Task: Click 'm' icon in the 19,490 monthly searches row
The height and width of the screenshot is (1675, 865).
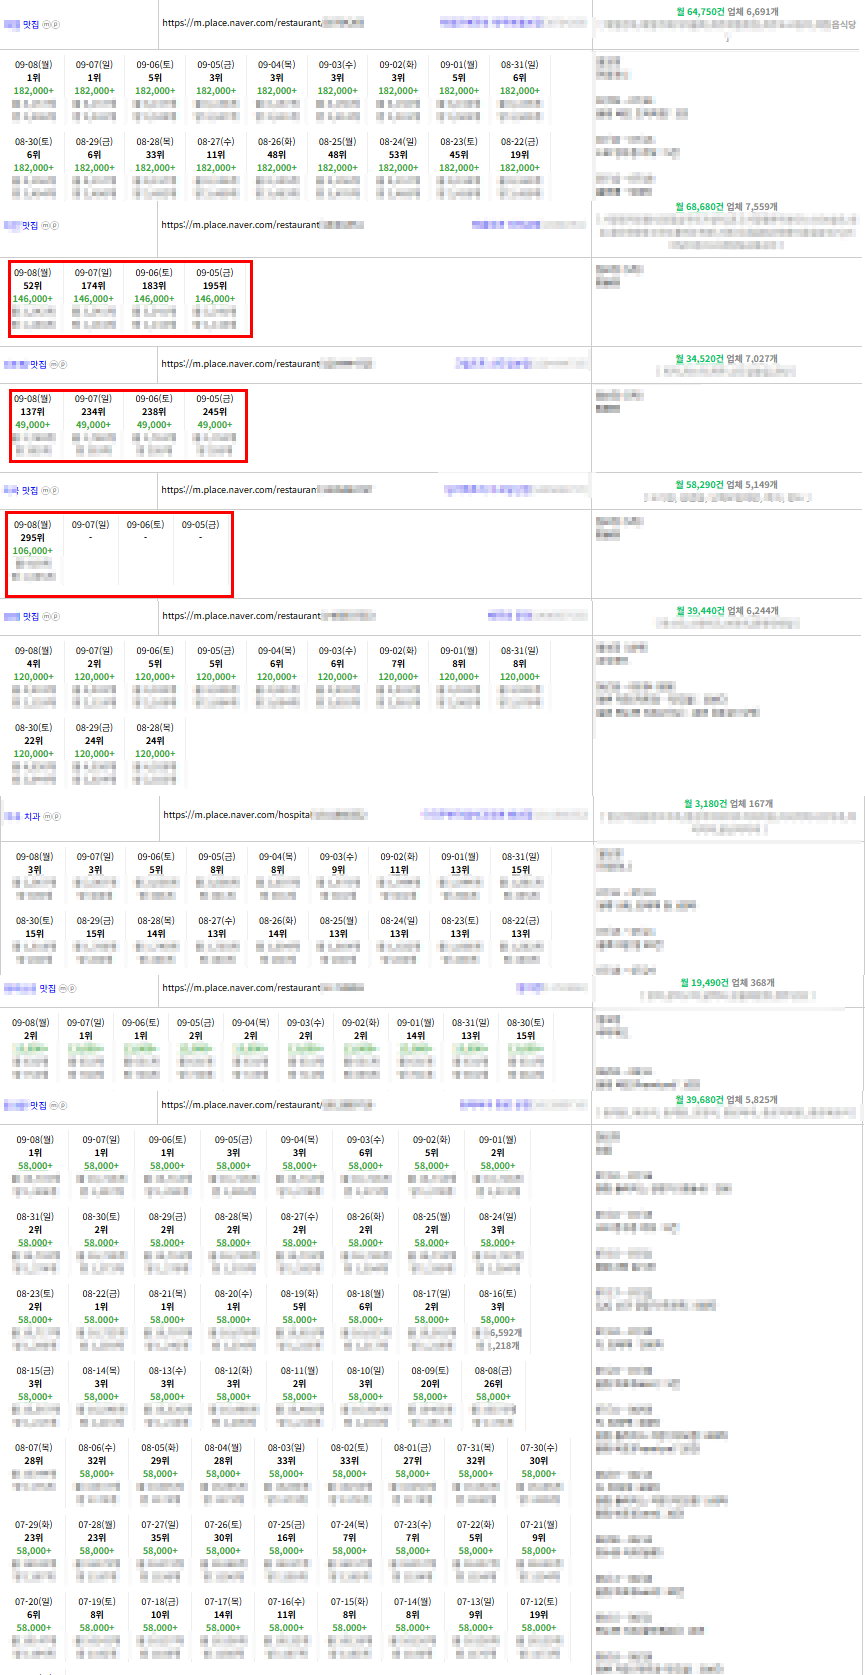Action: tap(63, 989)
